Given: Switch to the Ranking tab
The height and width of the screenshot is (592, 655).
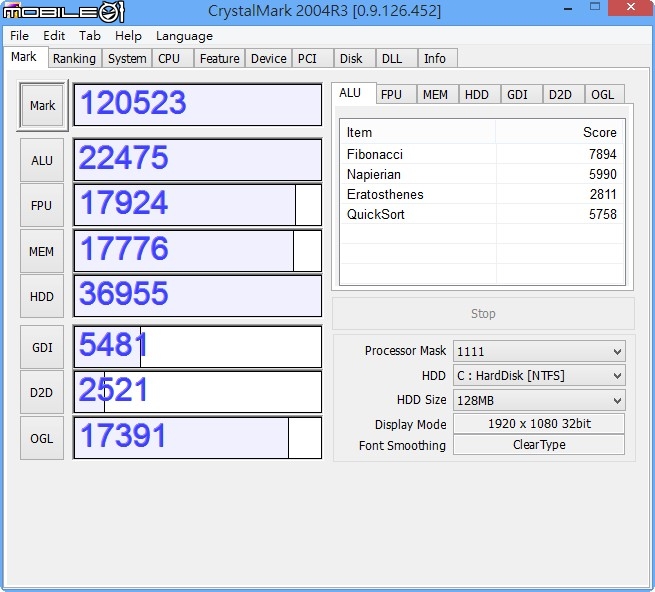Looking at the screenshot, I should click(x=74, y=58).
